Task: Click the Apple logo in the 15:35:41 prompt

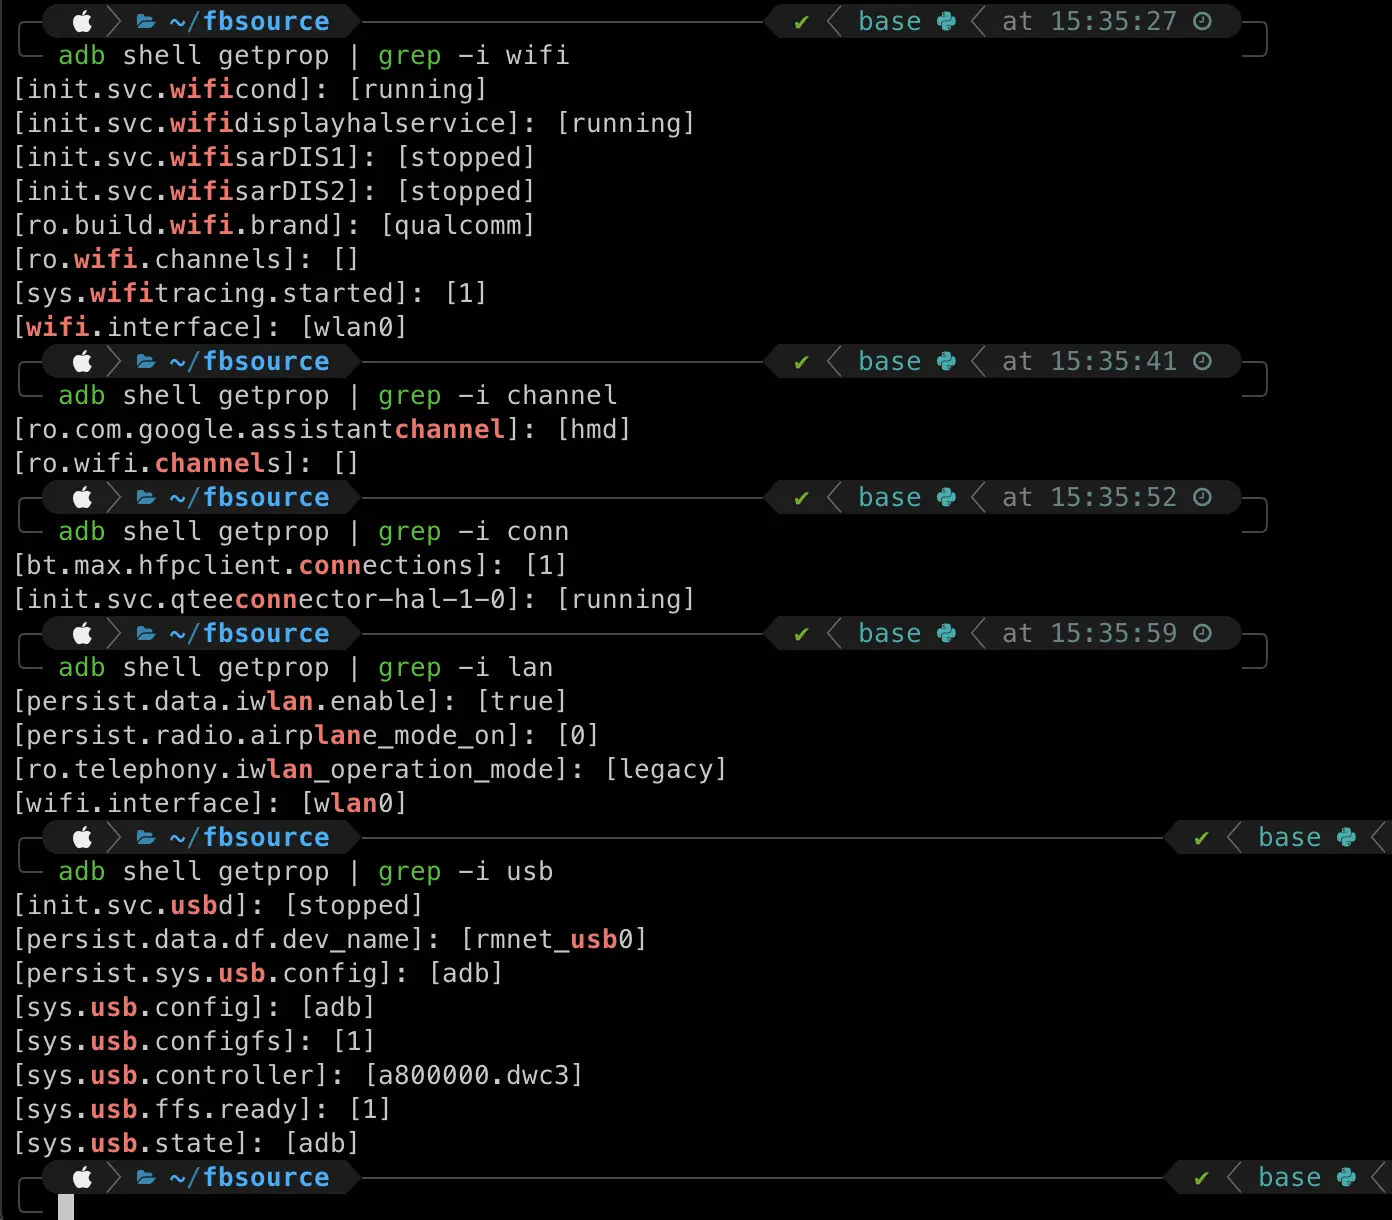Action: (x=82, y=361)
